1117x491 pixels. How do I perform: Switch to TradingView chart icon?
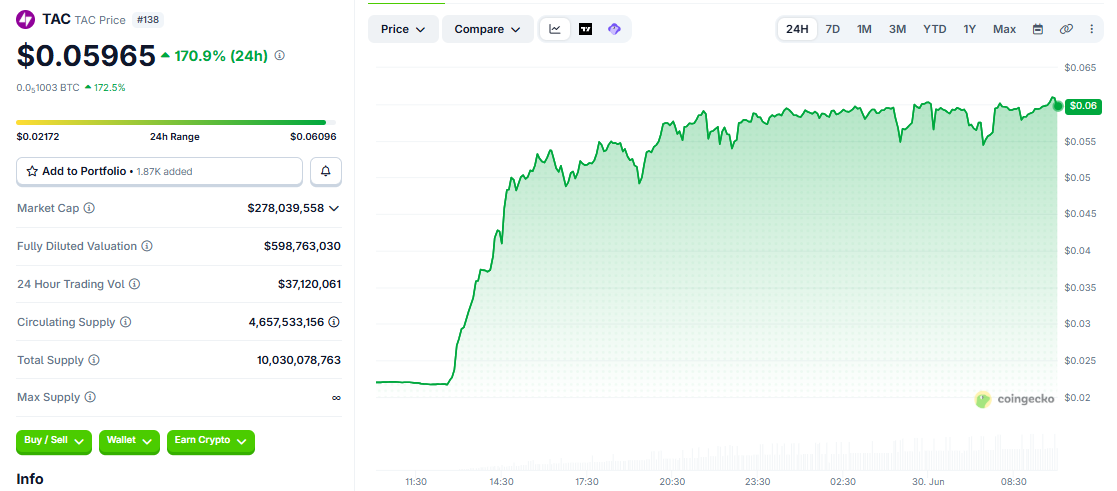point(585,29)
